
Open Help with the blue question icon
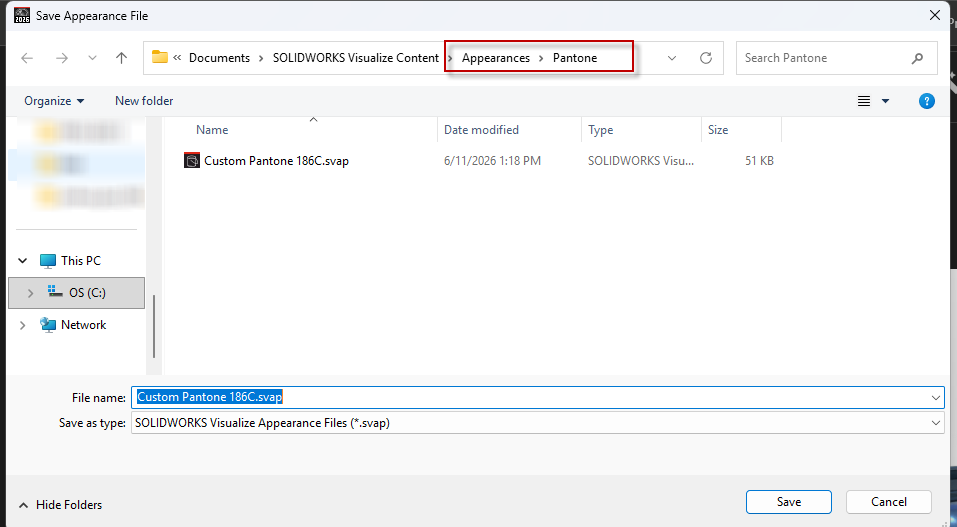926,101
